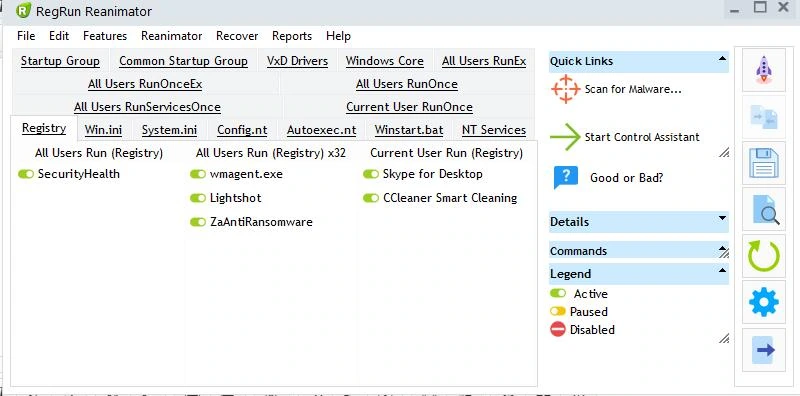Screen dimensions: 800x396
Task: Open the Help menu
Action: [338, 36]
